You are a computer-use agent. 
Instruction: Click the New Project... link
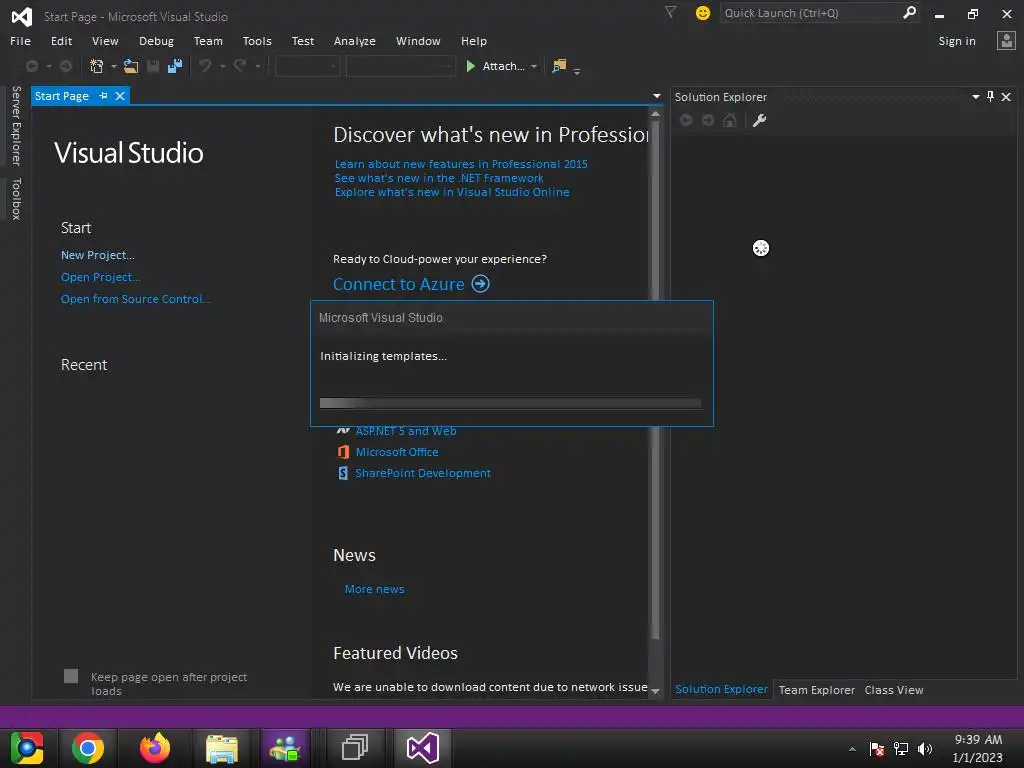pyautogui.click(x=98, y=255)
